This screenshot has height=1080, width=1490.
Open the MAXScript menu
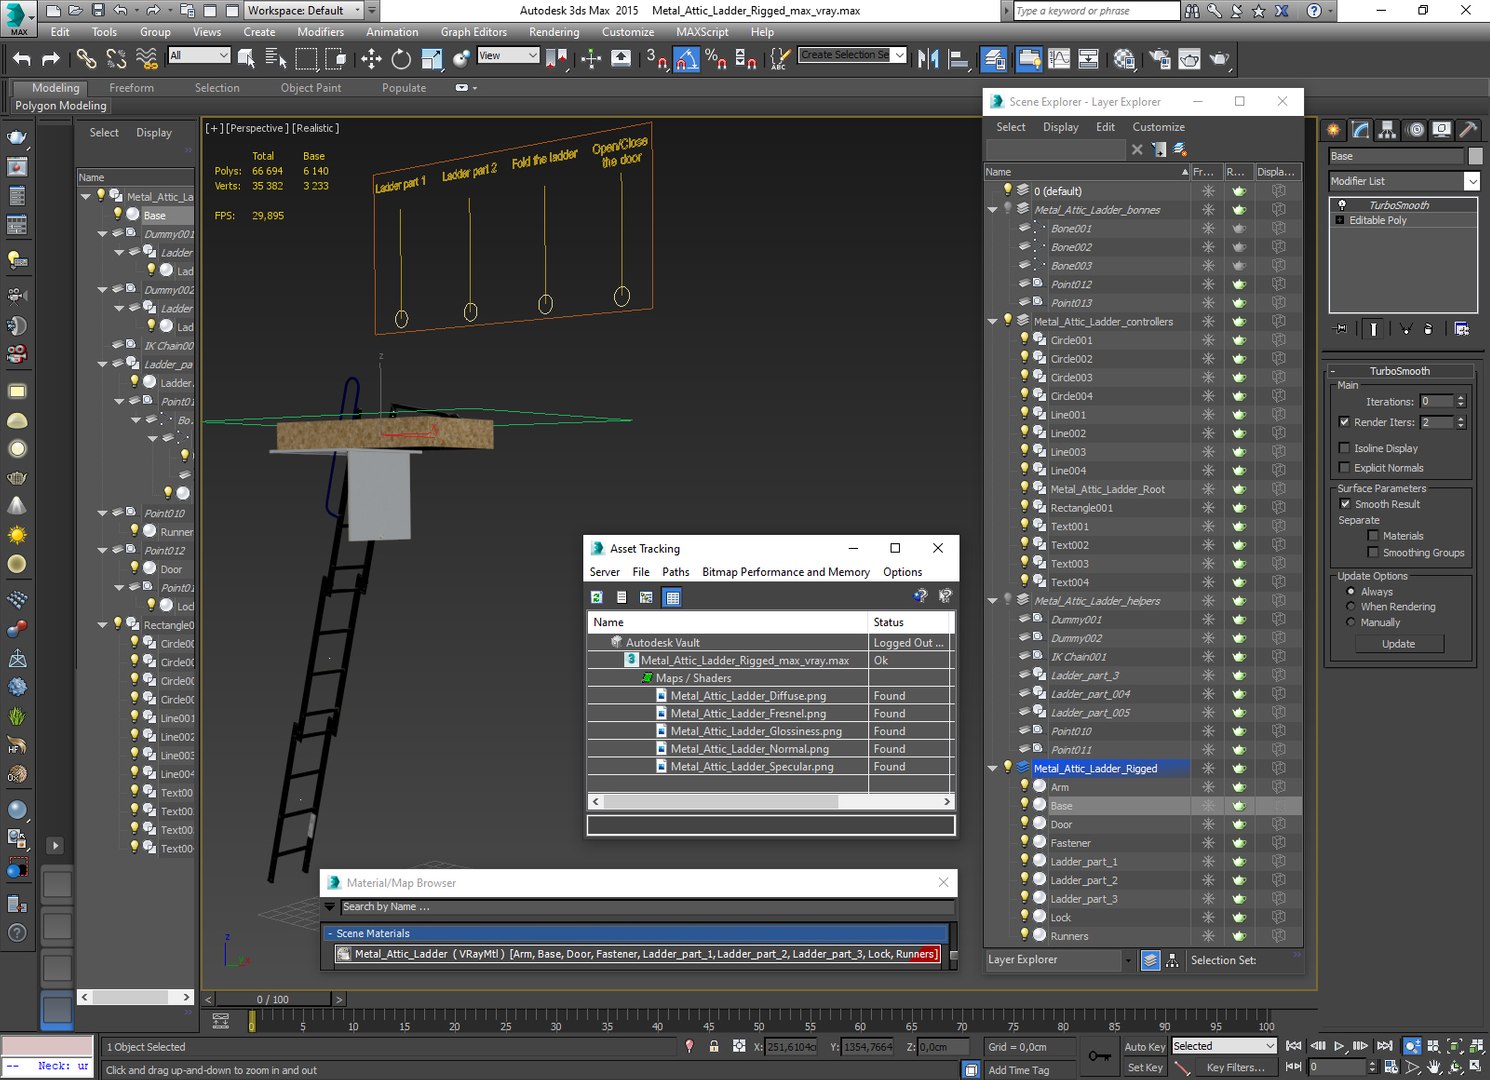tap(702, 32)
